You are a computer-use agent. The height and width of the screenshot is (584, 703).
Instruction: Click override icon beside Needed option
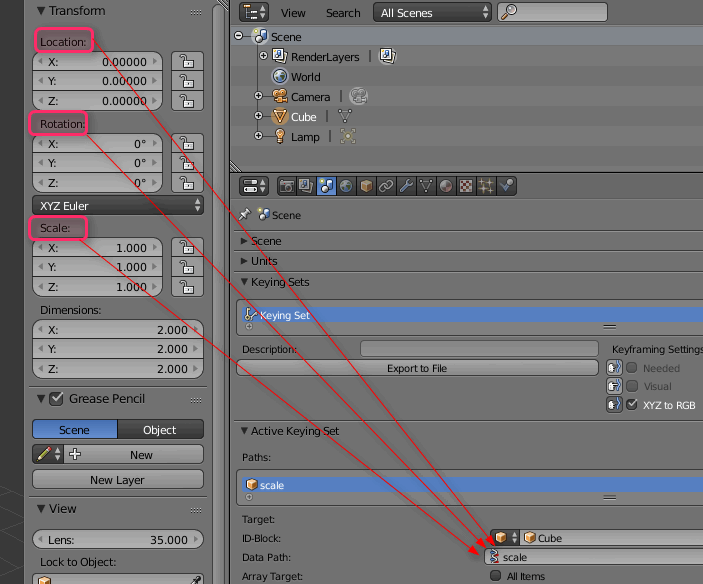point(614,368)
